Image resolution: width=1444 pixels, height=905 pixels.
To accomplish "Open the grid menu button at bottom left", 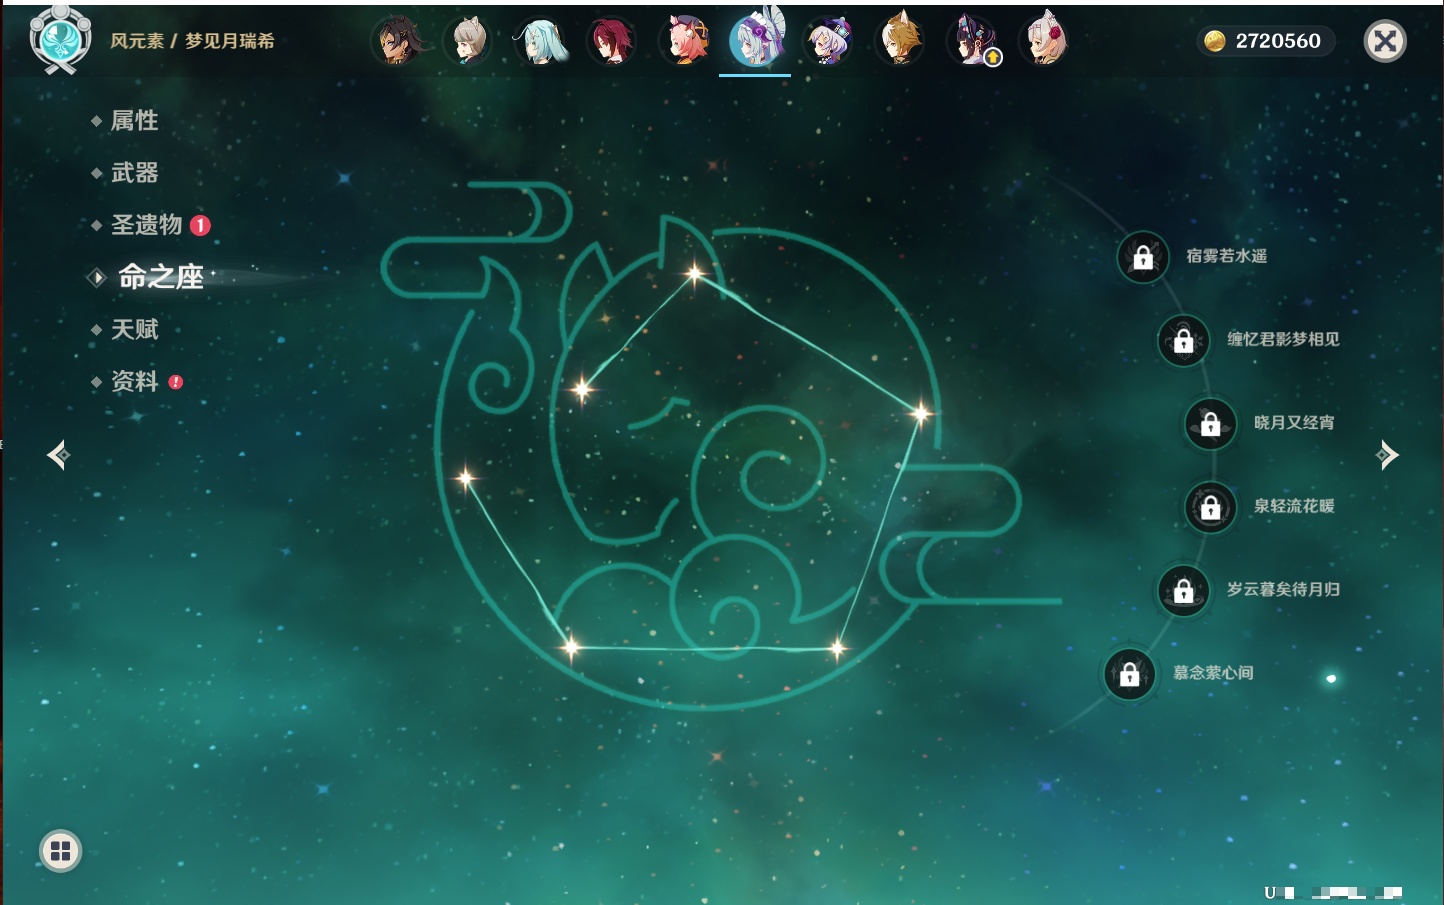I will (x=60, y=851).
